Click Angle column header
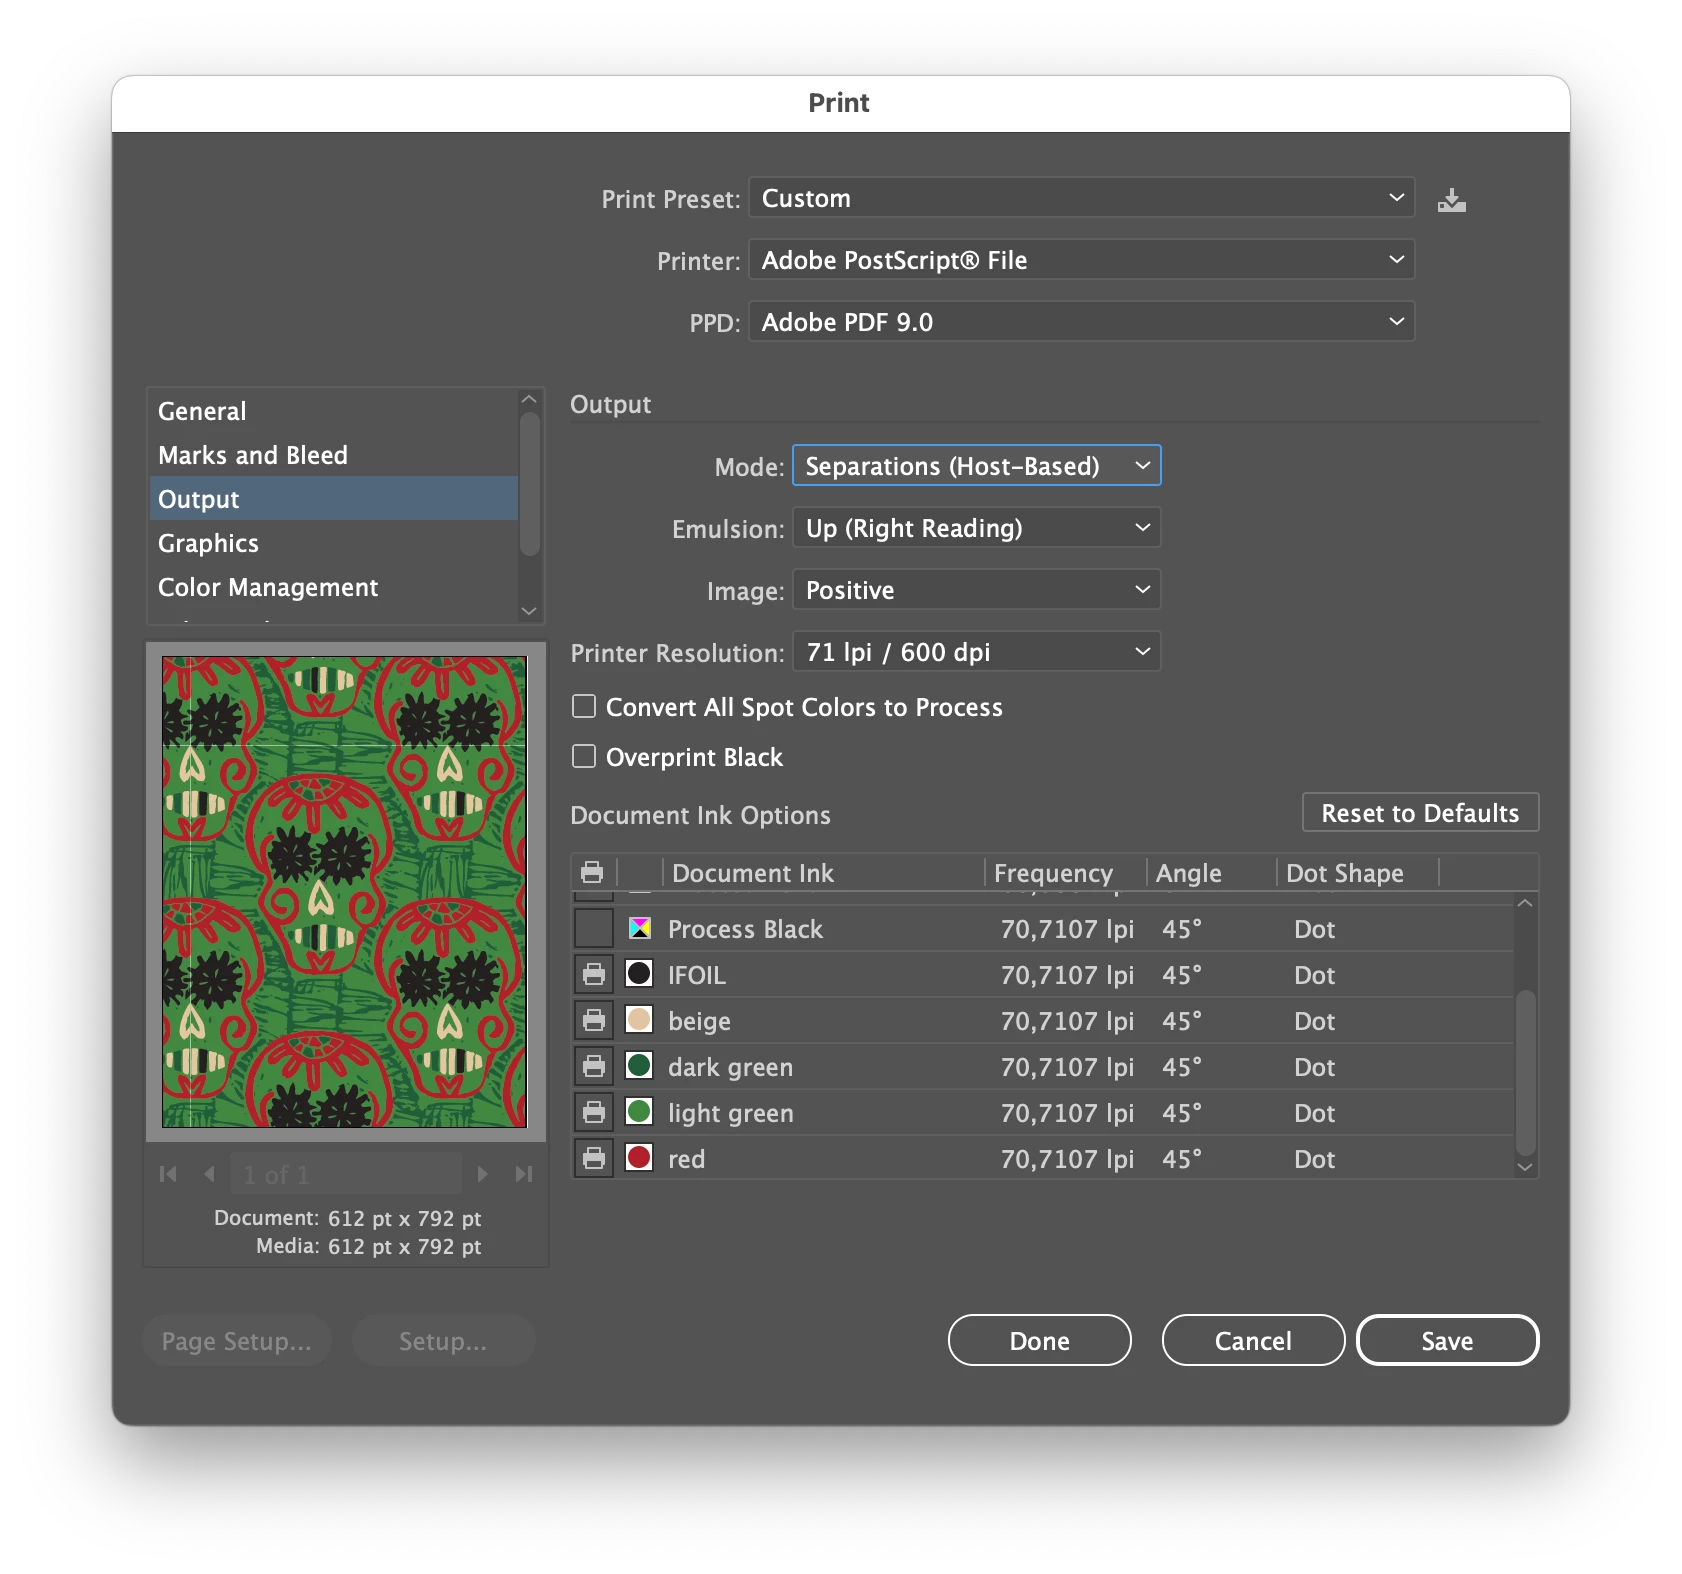 coord(1188,873)
